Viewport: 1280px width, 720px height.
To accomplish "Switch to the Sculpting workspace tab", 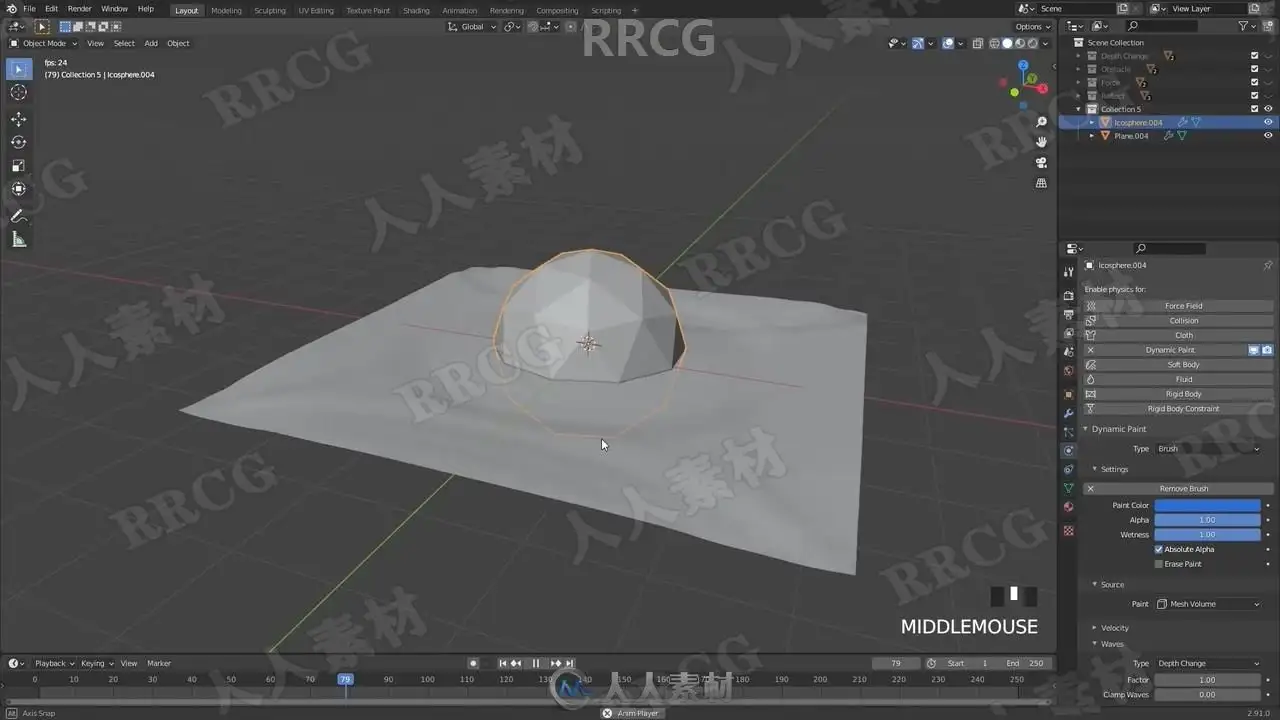I will [x=269, y=10].
